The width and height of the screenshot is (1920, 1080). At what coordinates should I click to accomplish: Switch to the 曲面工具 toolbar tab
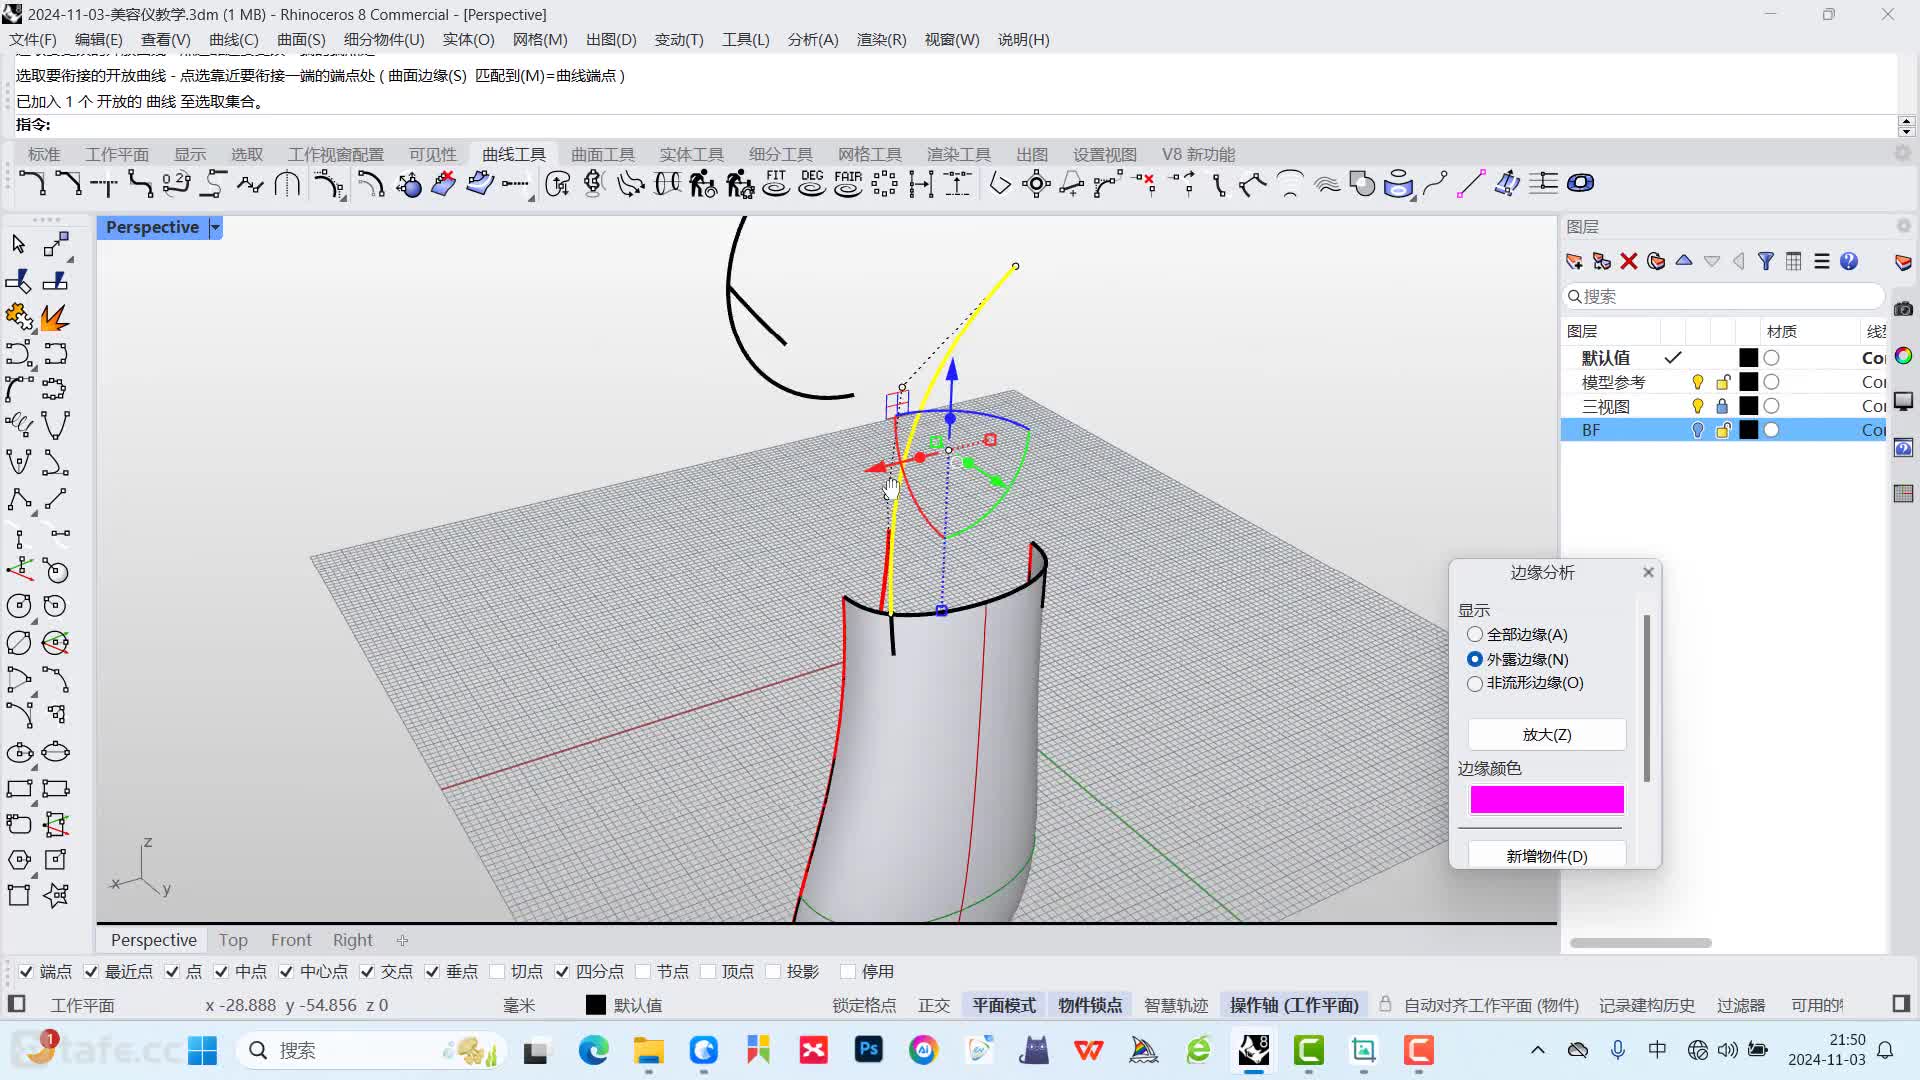coord(603,154)
